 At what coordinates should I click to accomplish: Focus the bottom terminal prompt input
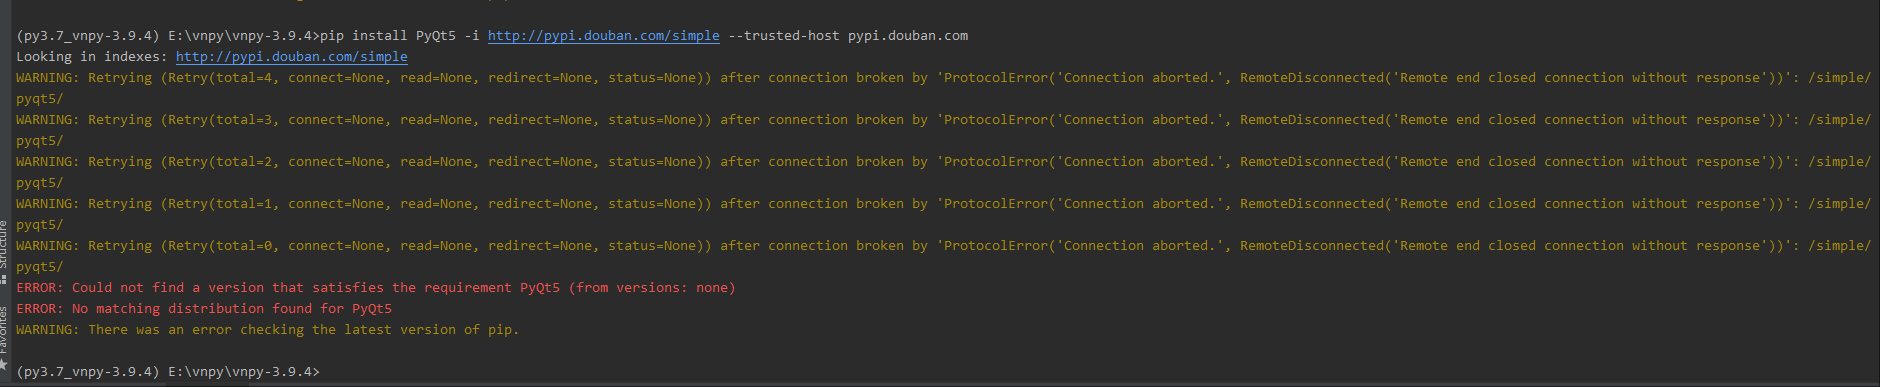(x=600, y=371)
